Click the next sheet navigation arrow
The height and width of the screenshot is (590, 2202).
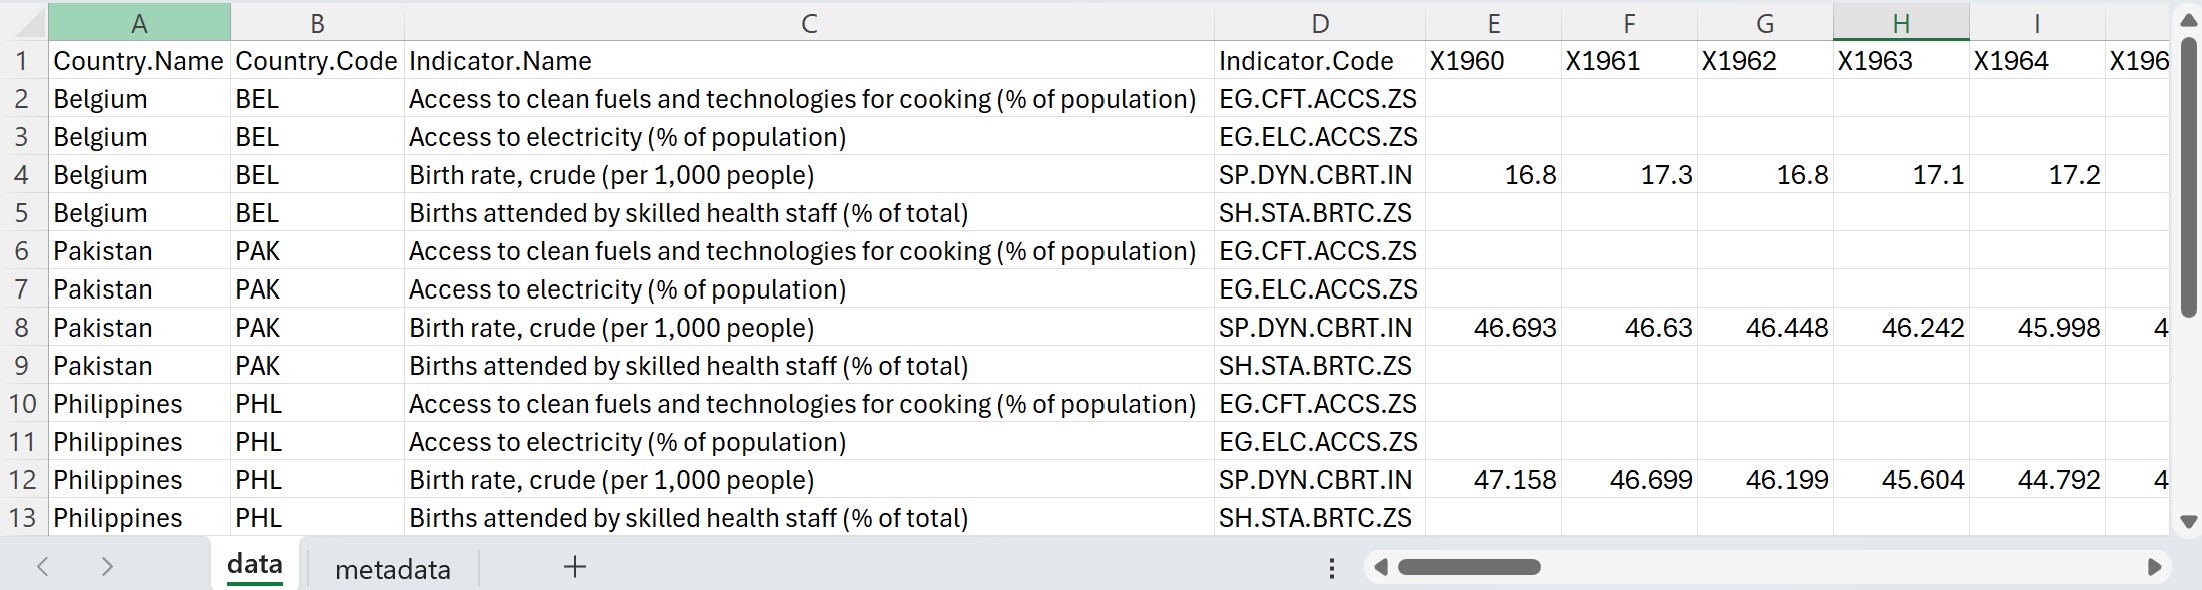[x=107, y=567]
